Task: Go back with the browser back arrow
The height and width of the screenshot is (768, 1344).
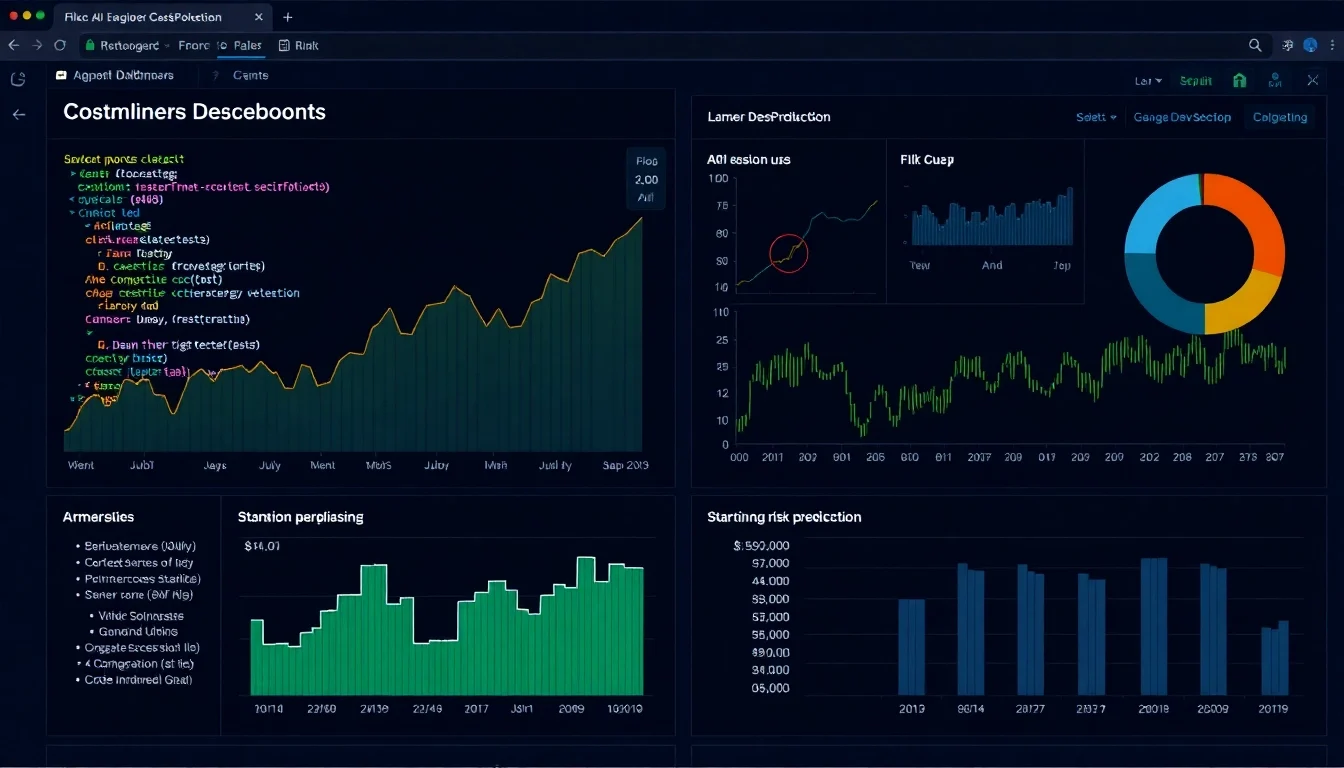Action: coord(14,45)
